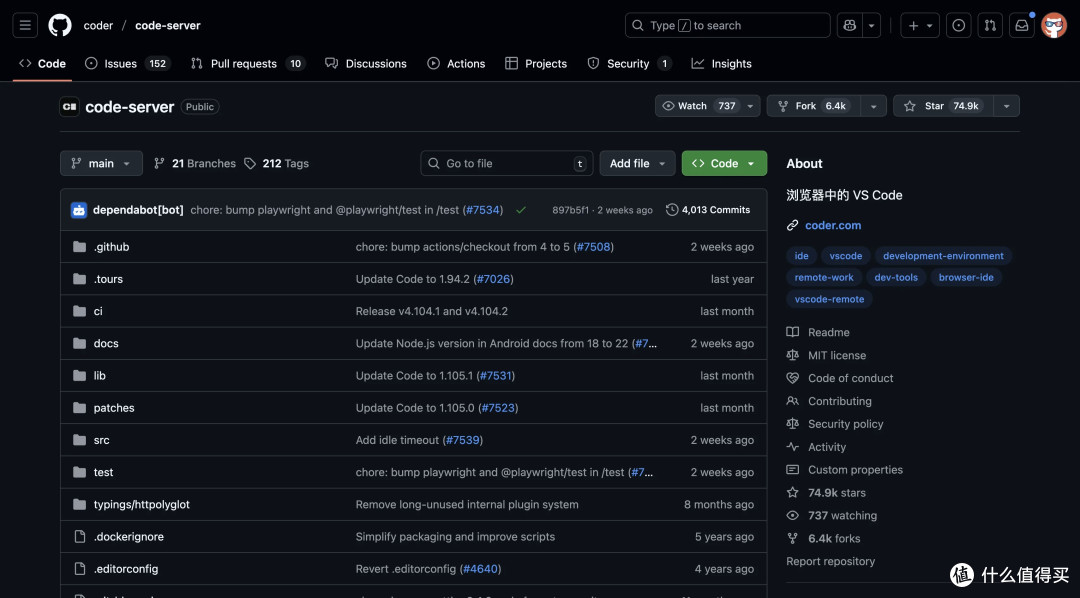Screen dimensions: 1080x598
Task: Switch to the Security tab
Action: 630,63
